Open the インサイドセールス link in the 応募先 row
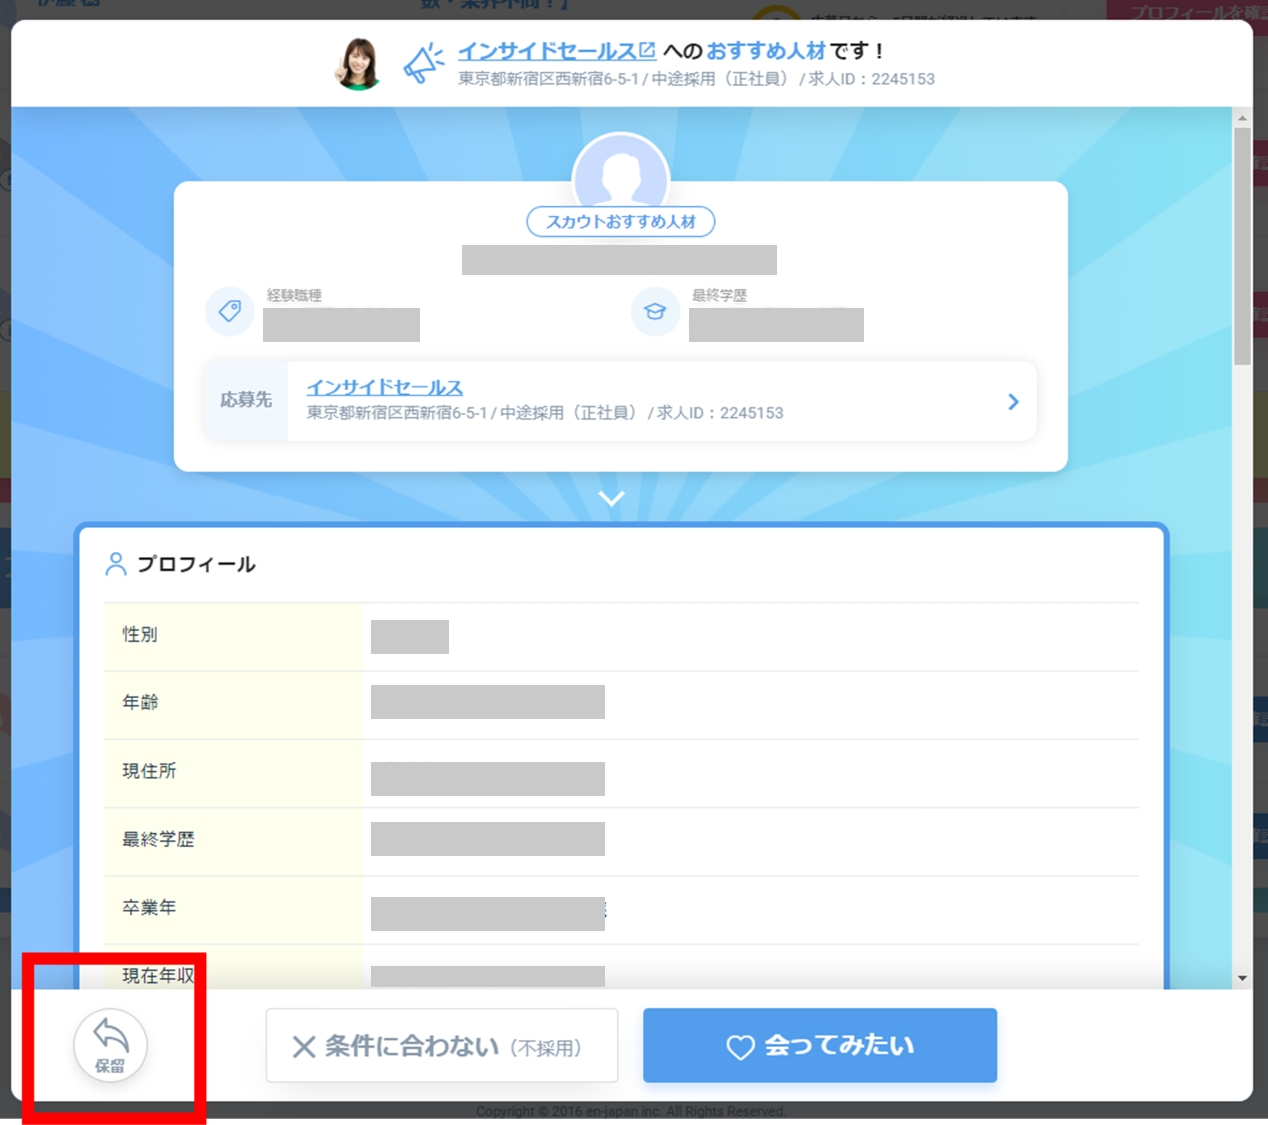 (x=385, y=387)
